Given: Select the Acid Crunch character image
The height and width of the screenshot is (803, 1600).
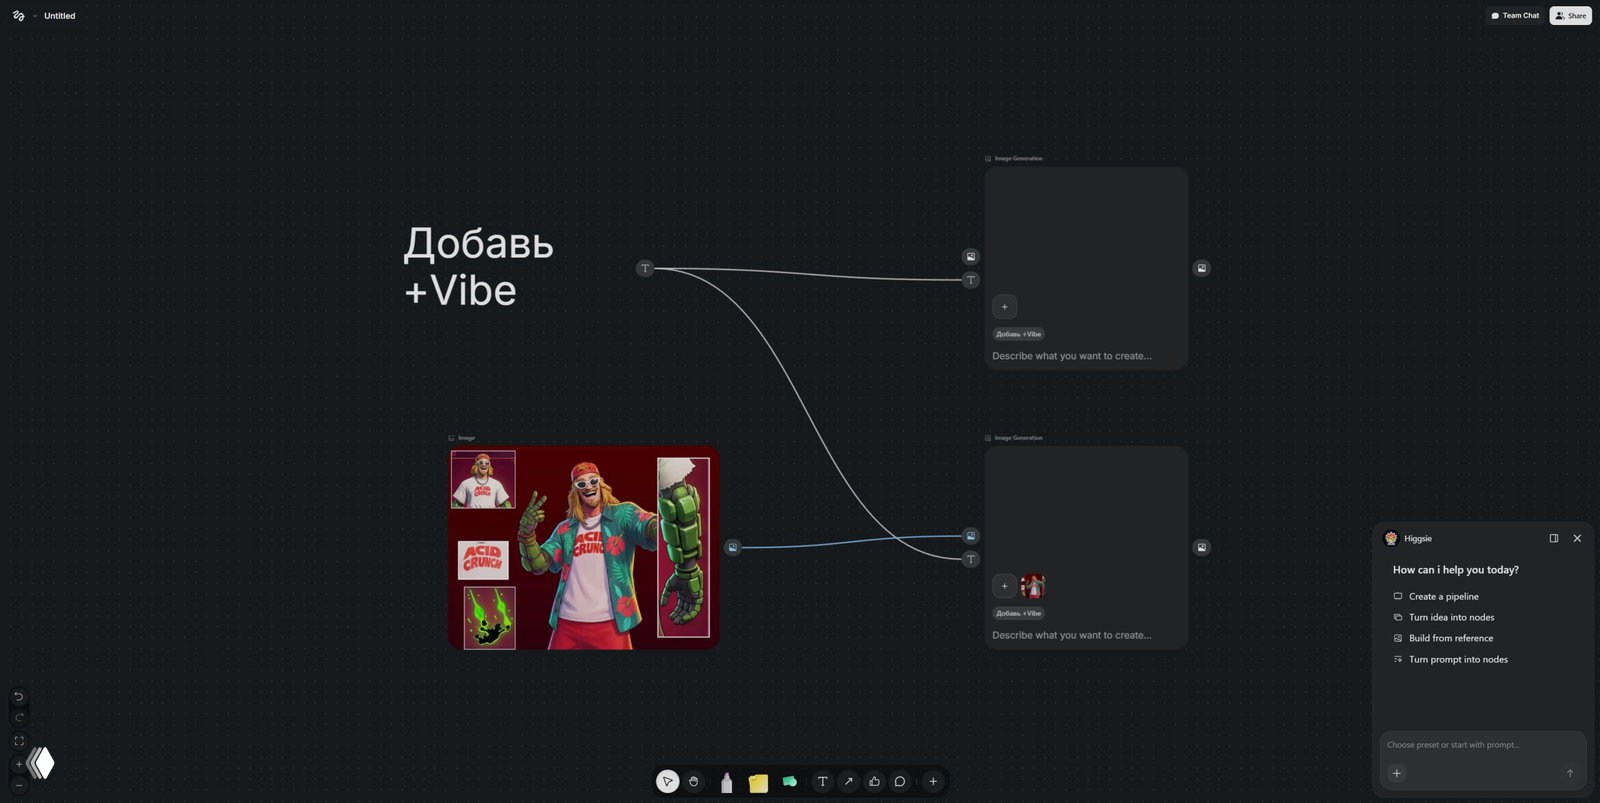Looking at the screenshot, I should pos(584,548).
